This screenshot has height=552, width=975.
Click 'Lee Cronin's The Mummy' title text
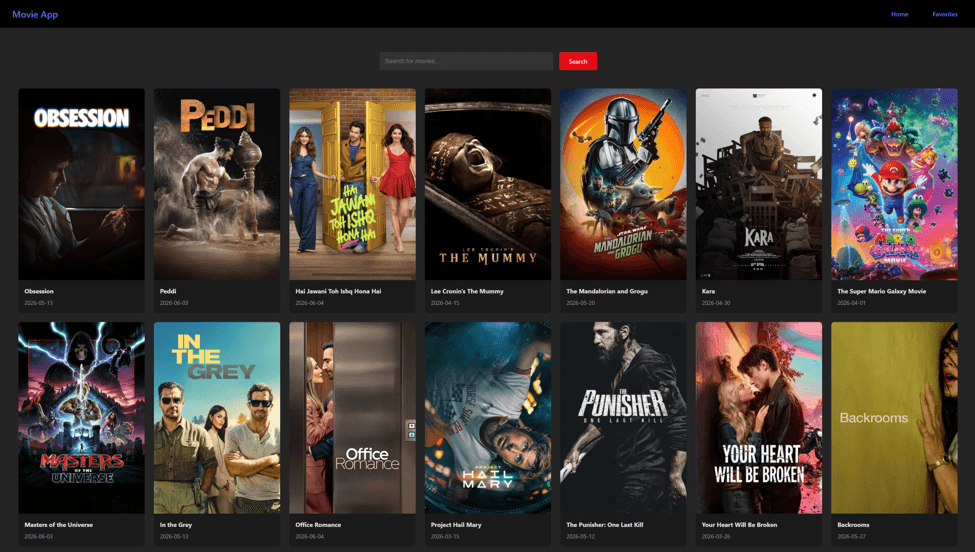467,291
